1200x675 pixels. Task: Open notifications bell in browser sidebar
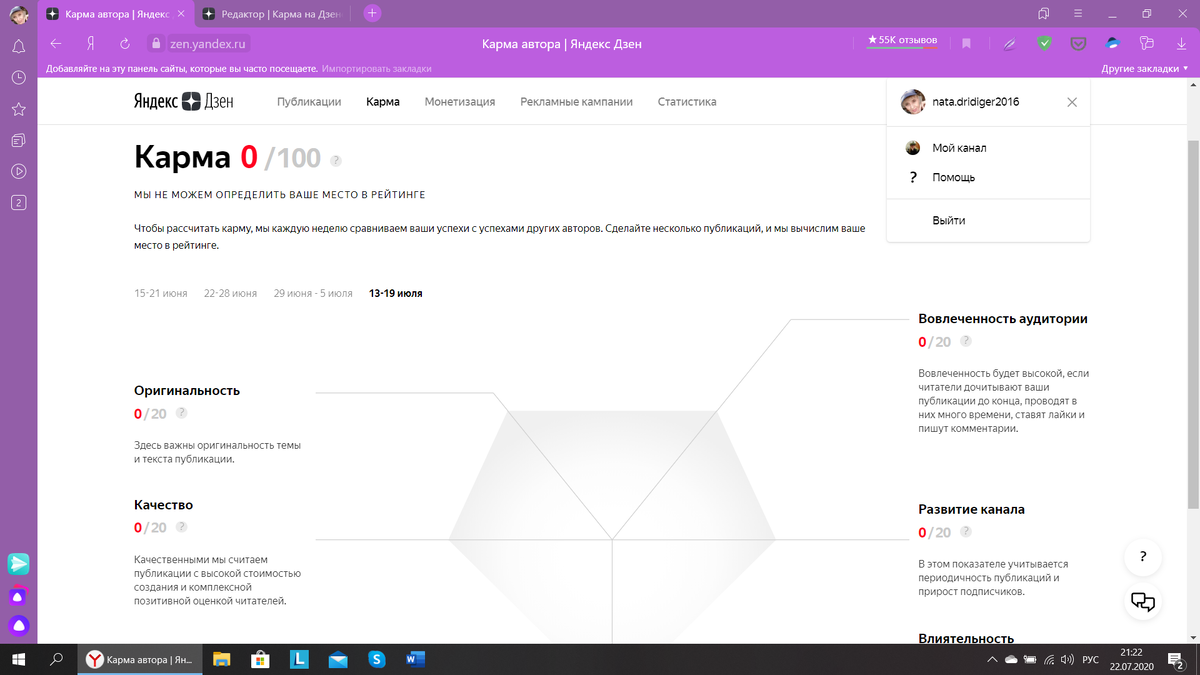click(18, 46)
